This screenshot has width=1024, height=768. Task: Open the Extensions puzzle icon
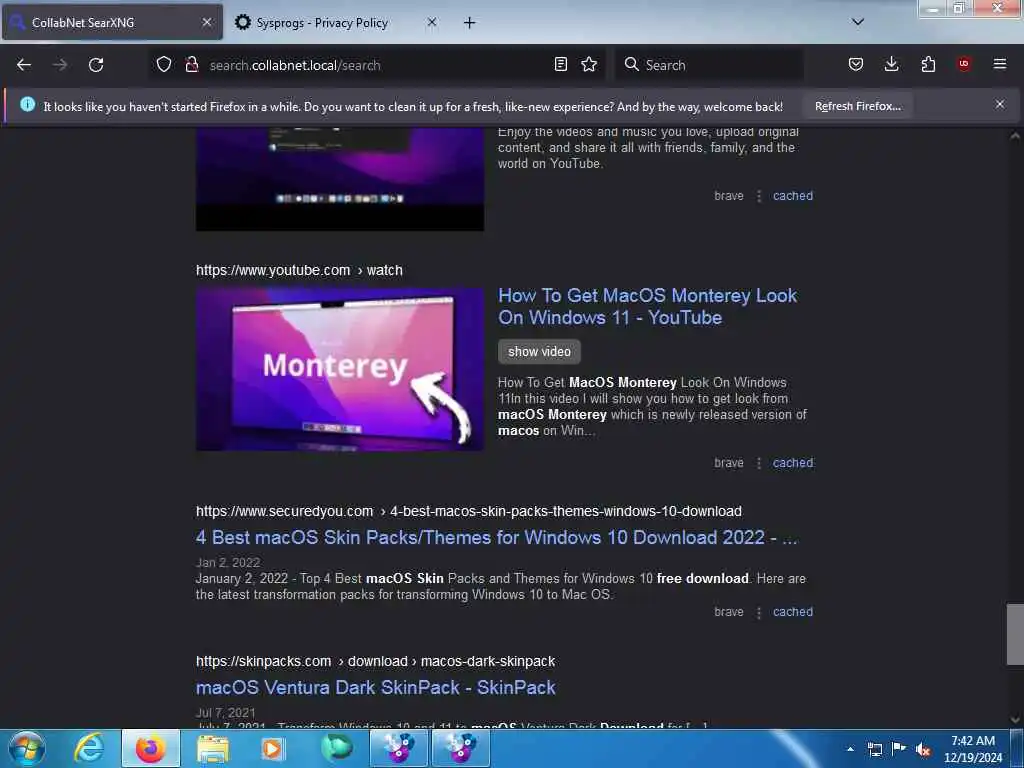pos(928,64)
